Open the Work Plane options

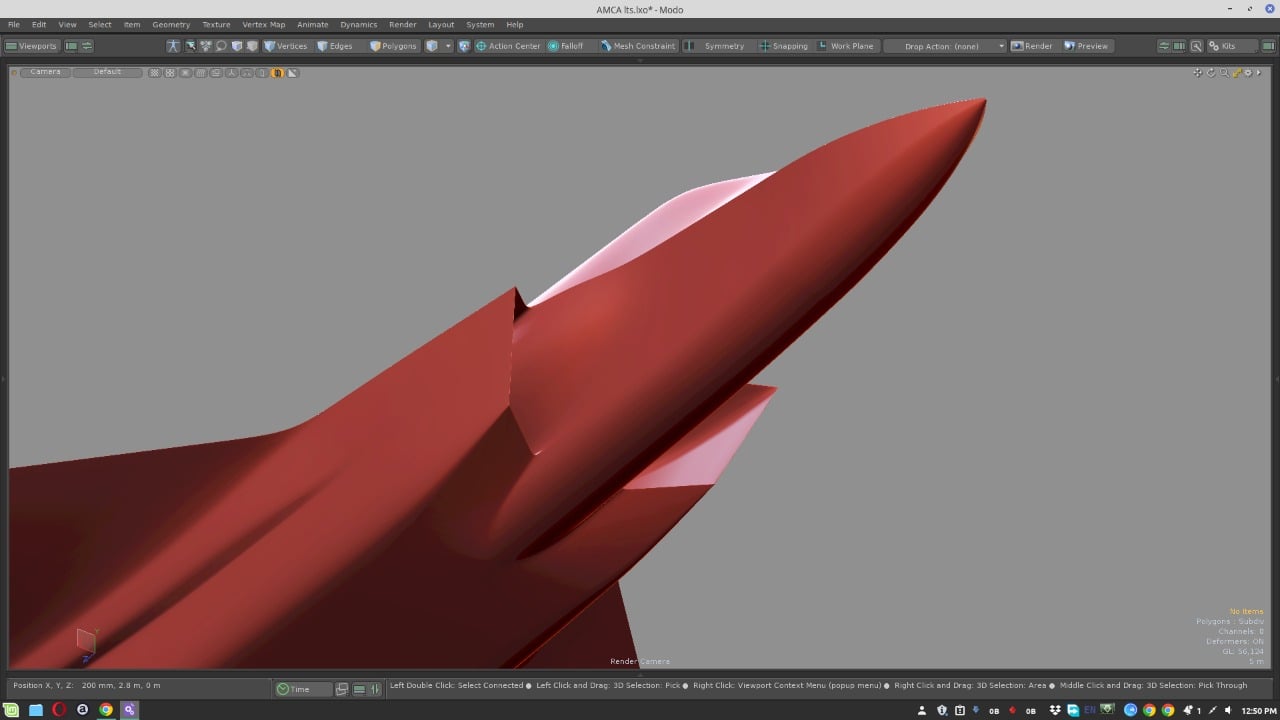click(x=846, y=46)
